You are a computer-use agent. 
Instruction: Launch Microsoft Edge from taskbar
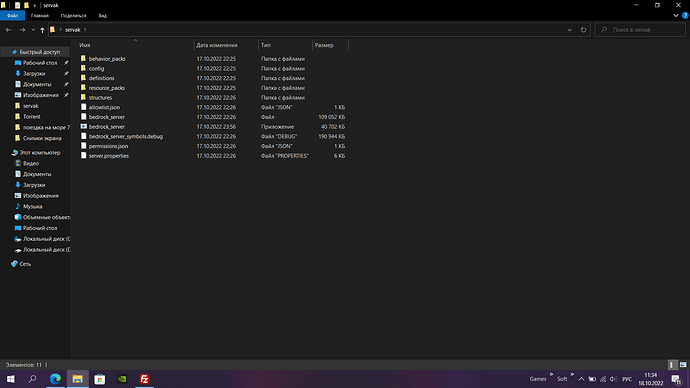pyautogui.click(x=55, y=379)
